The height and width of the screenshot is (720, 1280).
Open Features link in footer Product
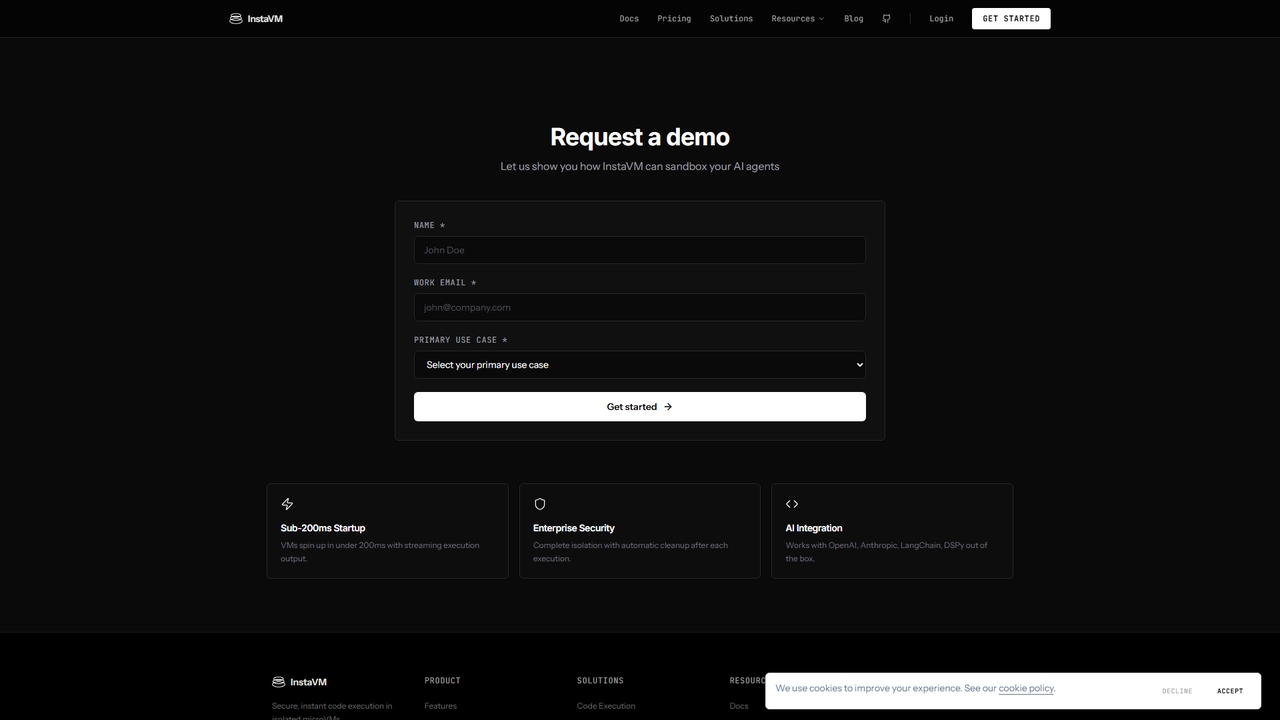[x=440, y=706]
